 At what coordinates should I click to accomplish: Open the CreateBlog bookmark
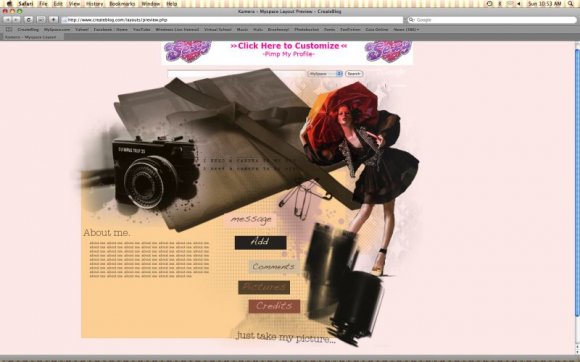28,29
